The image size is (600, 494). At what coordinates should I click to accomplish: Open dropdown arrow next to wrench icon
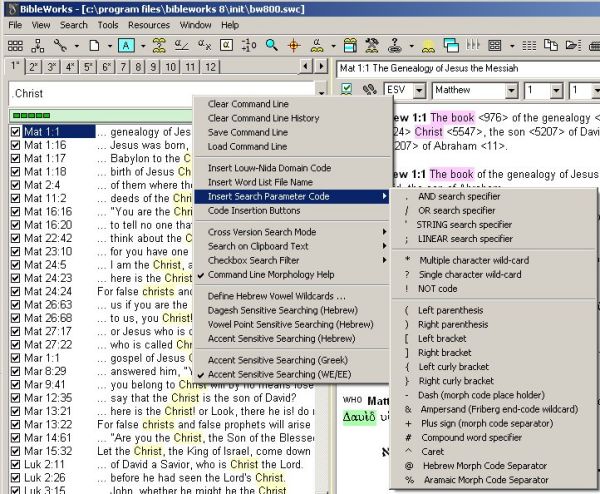click(x=77, y=46)
